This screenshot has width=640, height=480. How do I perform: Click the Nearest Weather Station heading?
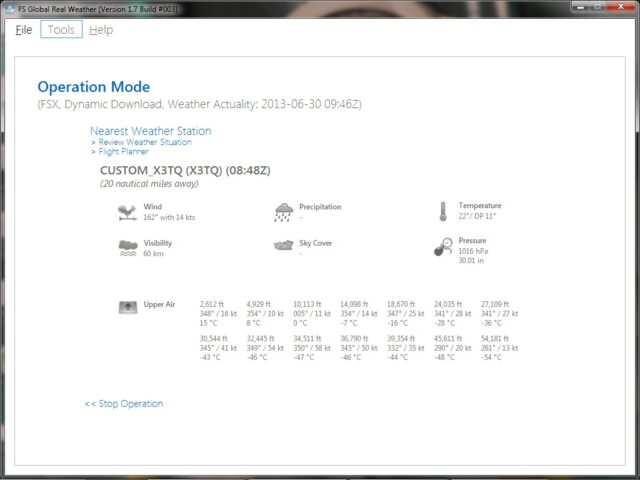(150, 131)
